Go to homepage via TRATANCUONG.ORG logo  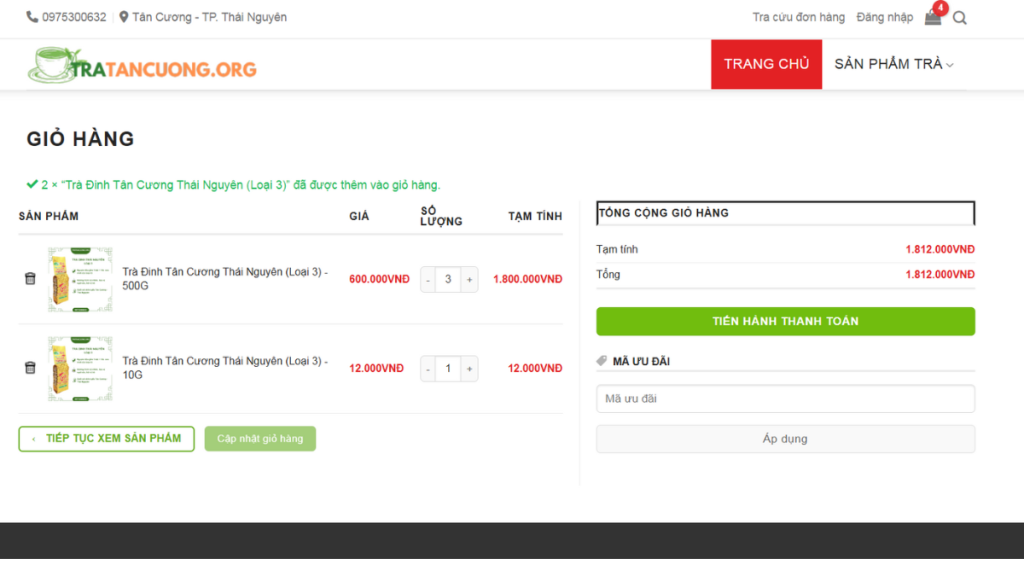point(142,65)
